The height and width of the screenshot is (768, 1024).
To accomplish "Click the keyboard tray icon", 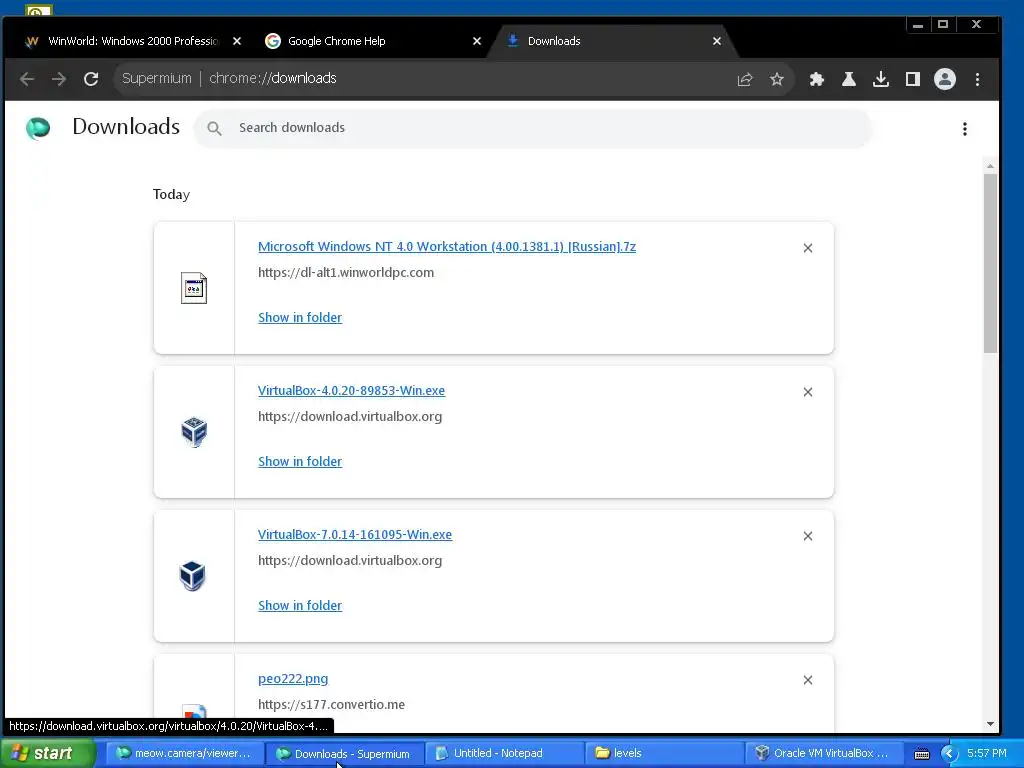I will [921, 754].
